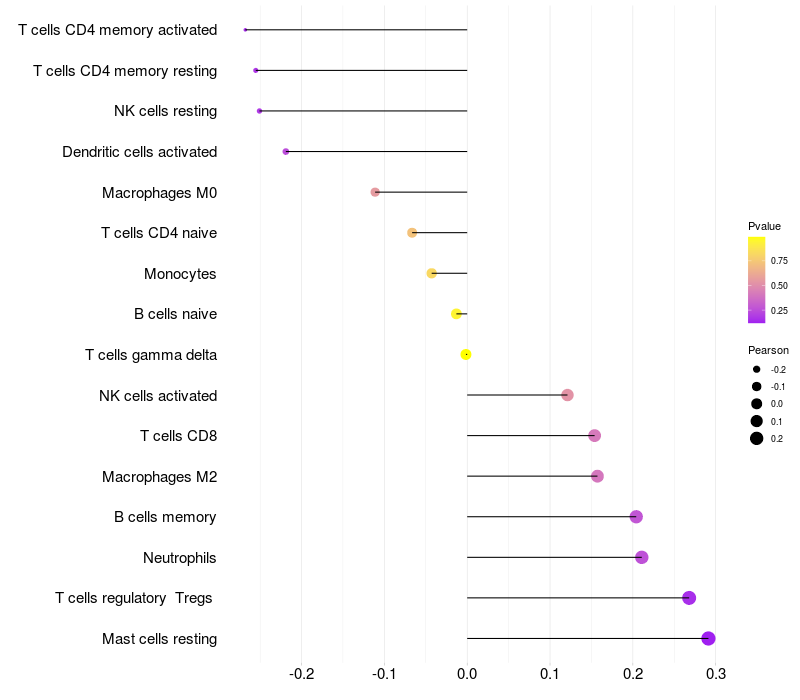Click the Pvalue color gradient bar
Viewport: 800px width, 700px height.
(x=757, y=280)
